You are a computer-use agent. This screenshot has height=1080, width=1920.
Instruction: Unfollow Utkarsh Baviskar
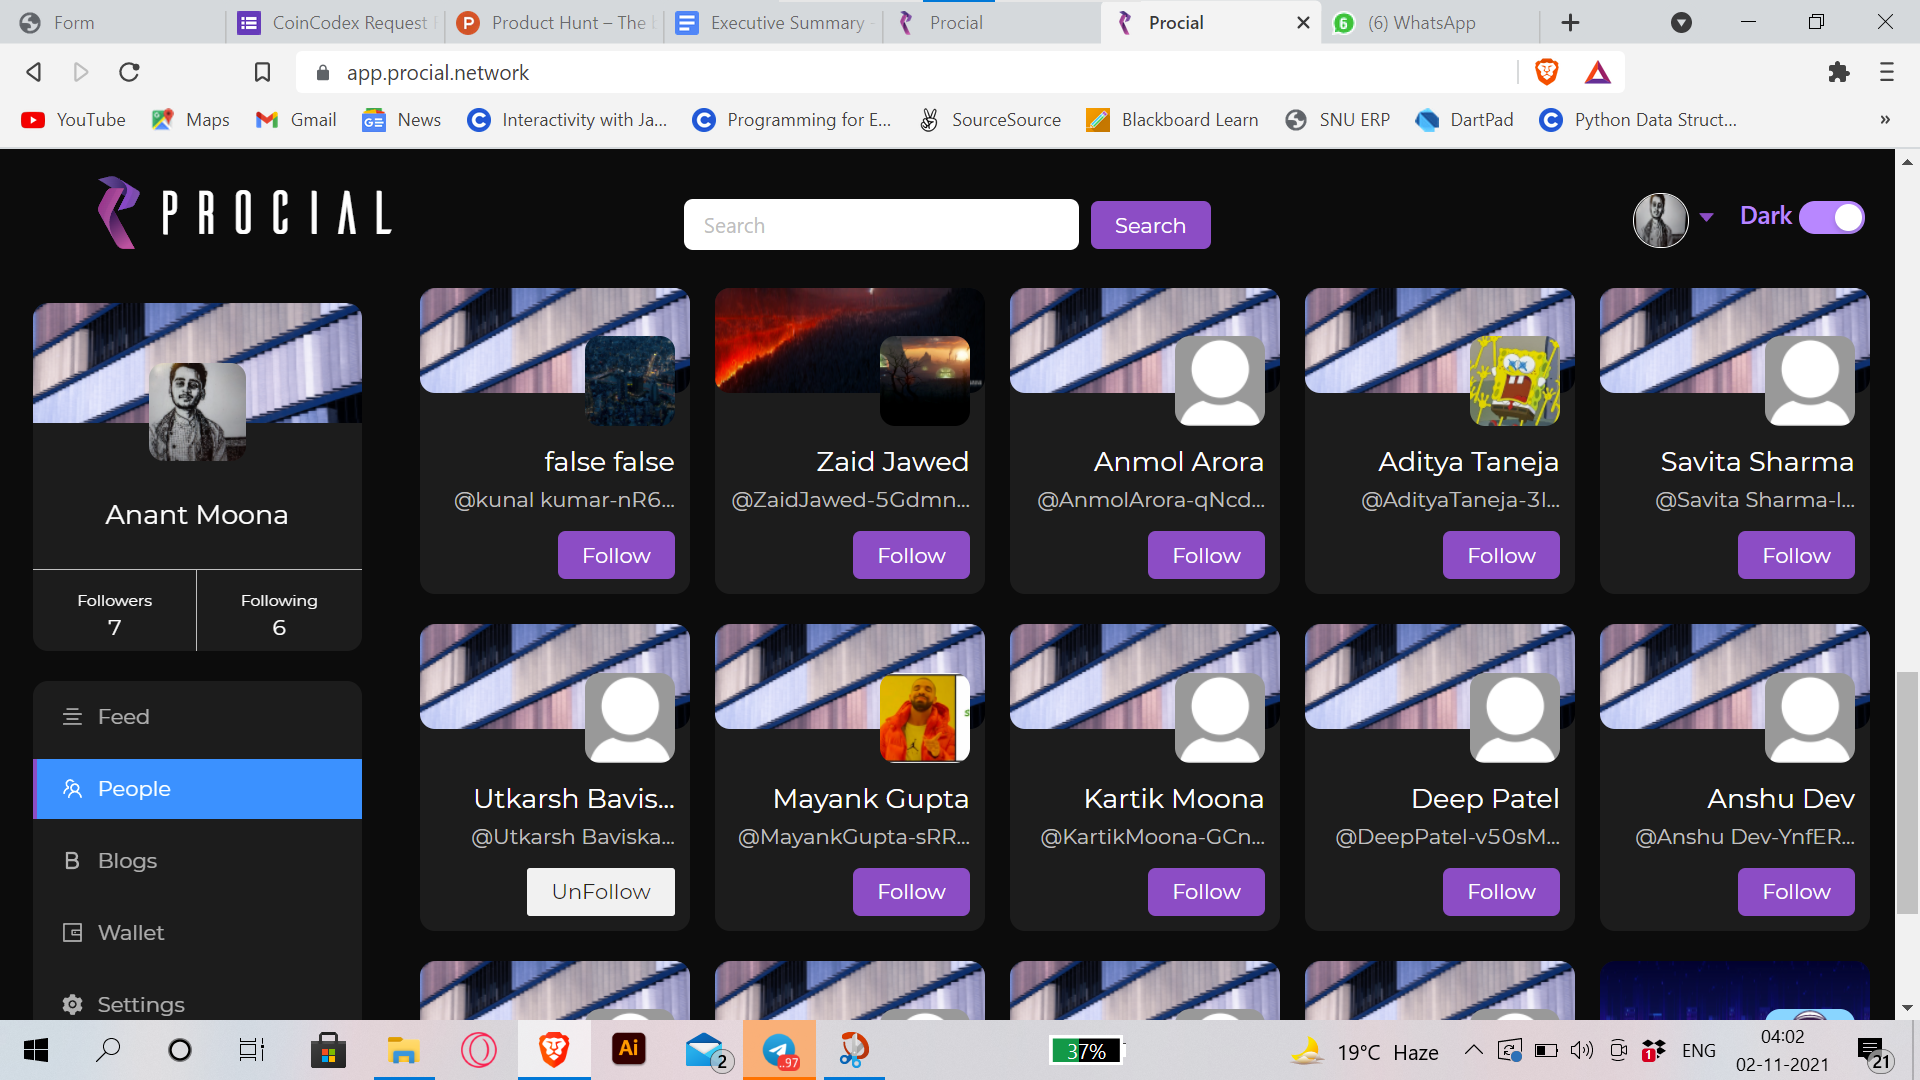pyautogui.click(x=600, y=891)
